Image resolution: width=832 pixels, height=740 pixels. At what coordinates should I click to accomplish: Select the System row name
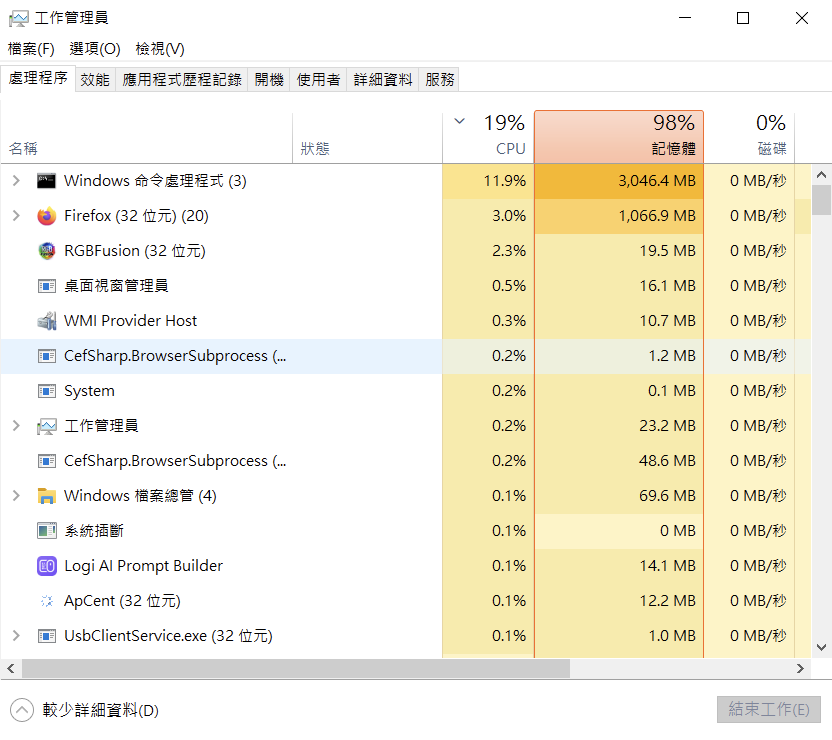tap(89, 391)
